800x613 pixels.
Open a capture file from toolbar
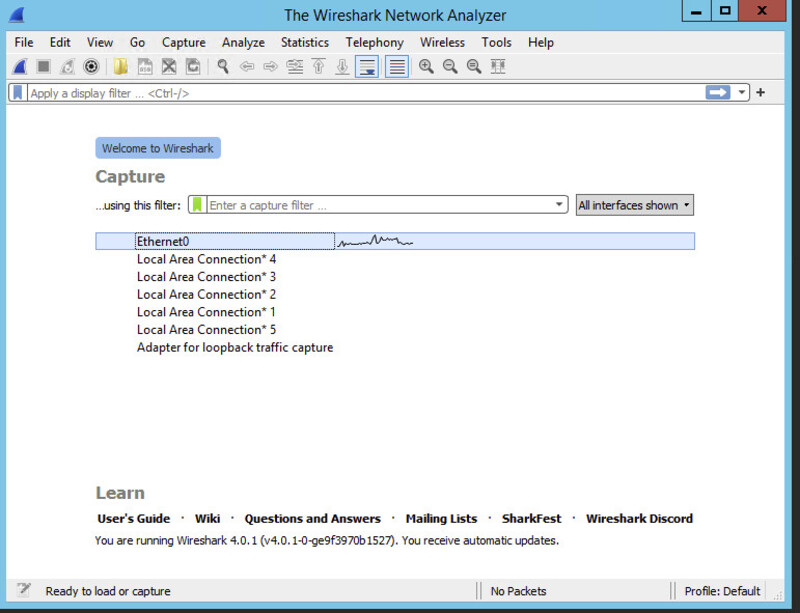121,67
